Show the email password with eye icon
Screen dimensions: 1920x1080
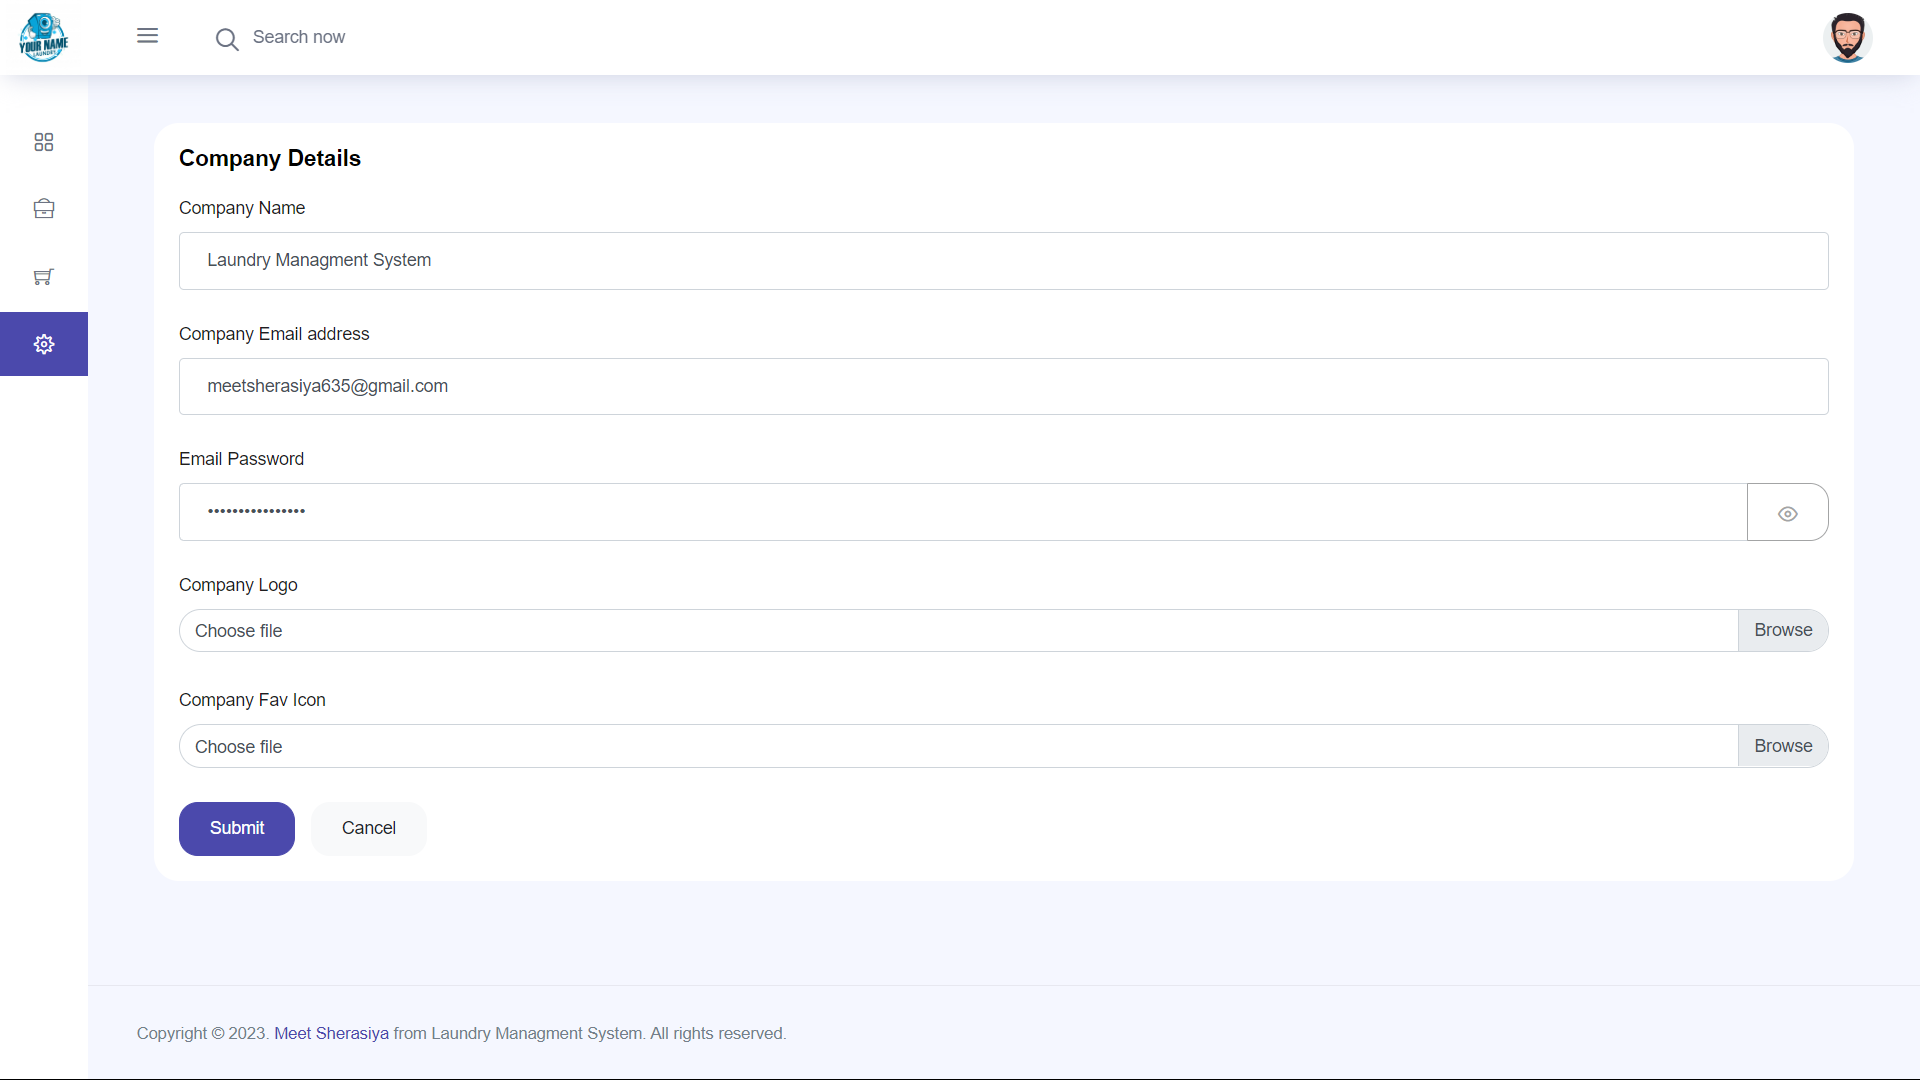point(1787,513)
